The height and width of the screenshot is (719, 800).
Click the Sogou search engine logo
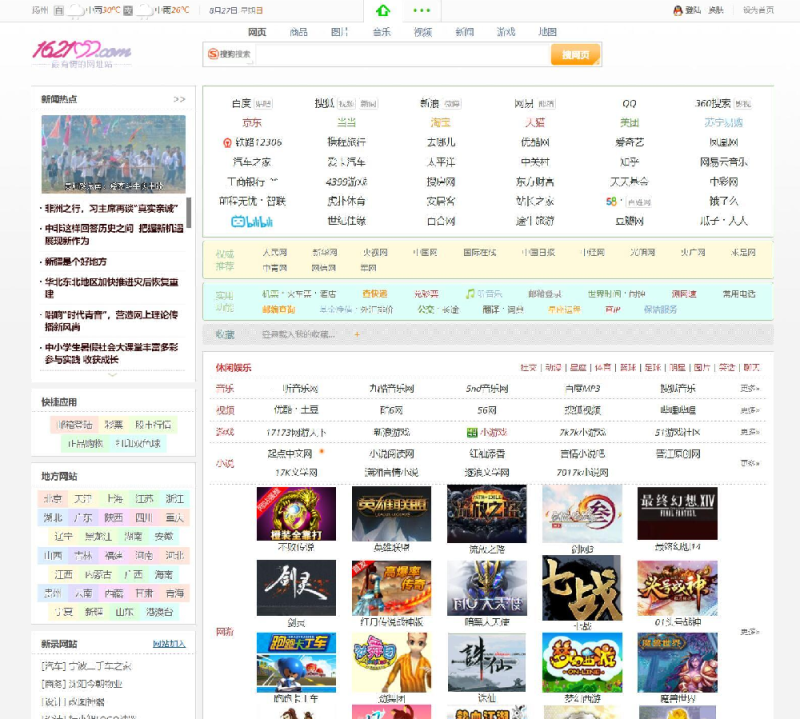212,54
